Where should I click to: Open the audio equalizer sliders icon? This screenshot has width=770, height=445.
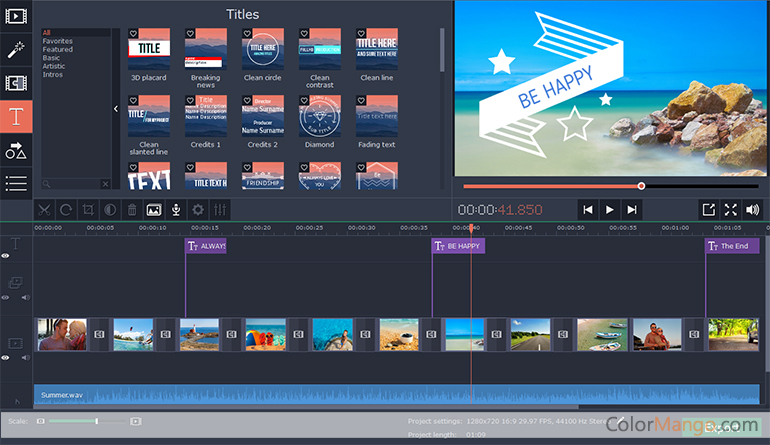point(220,210)
